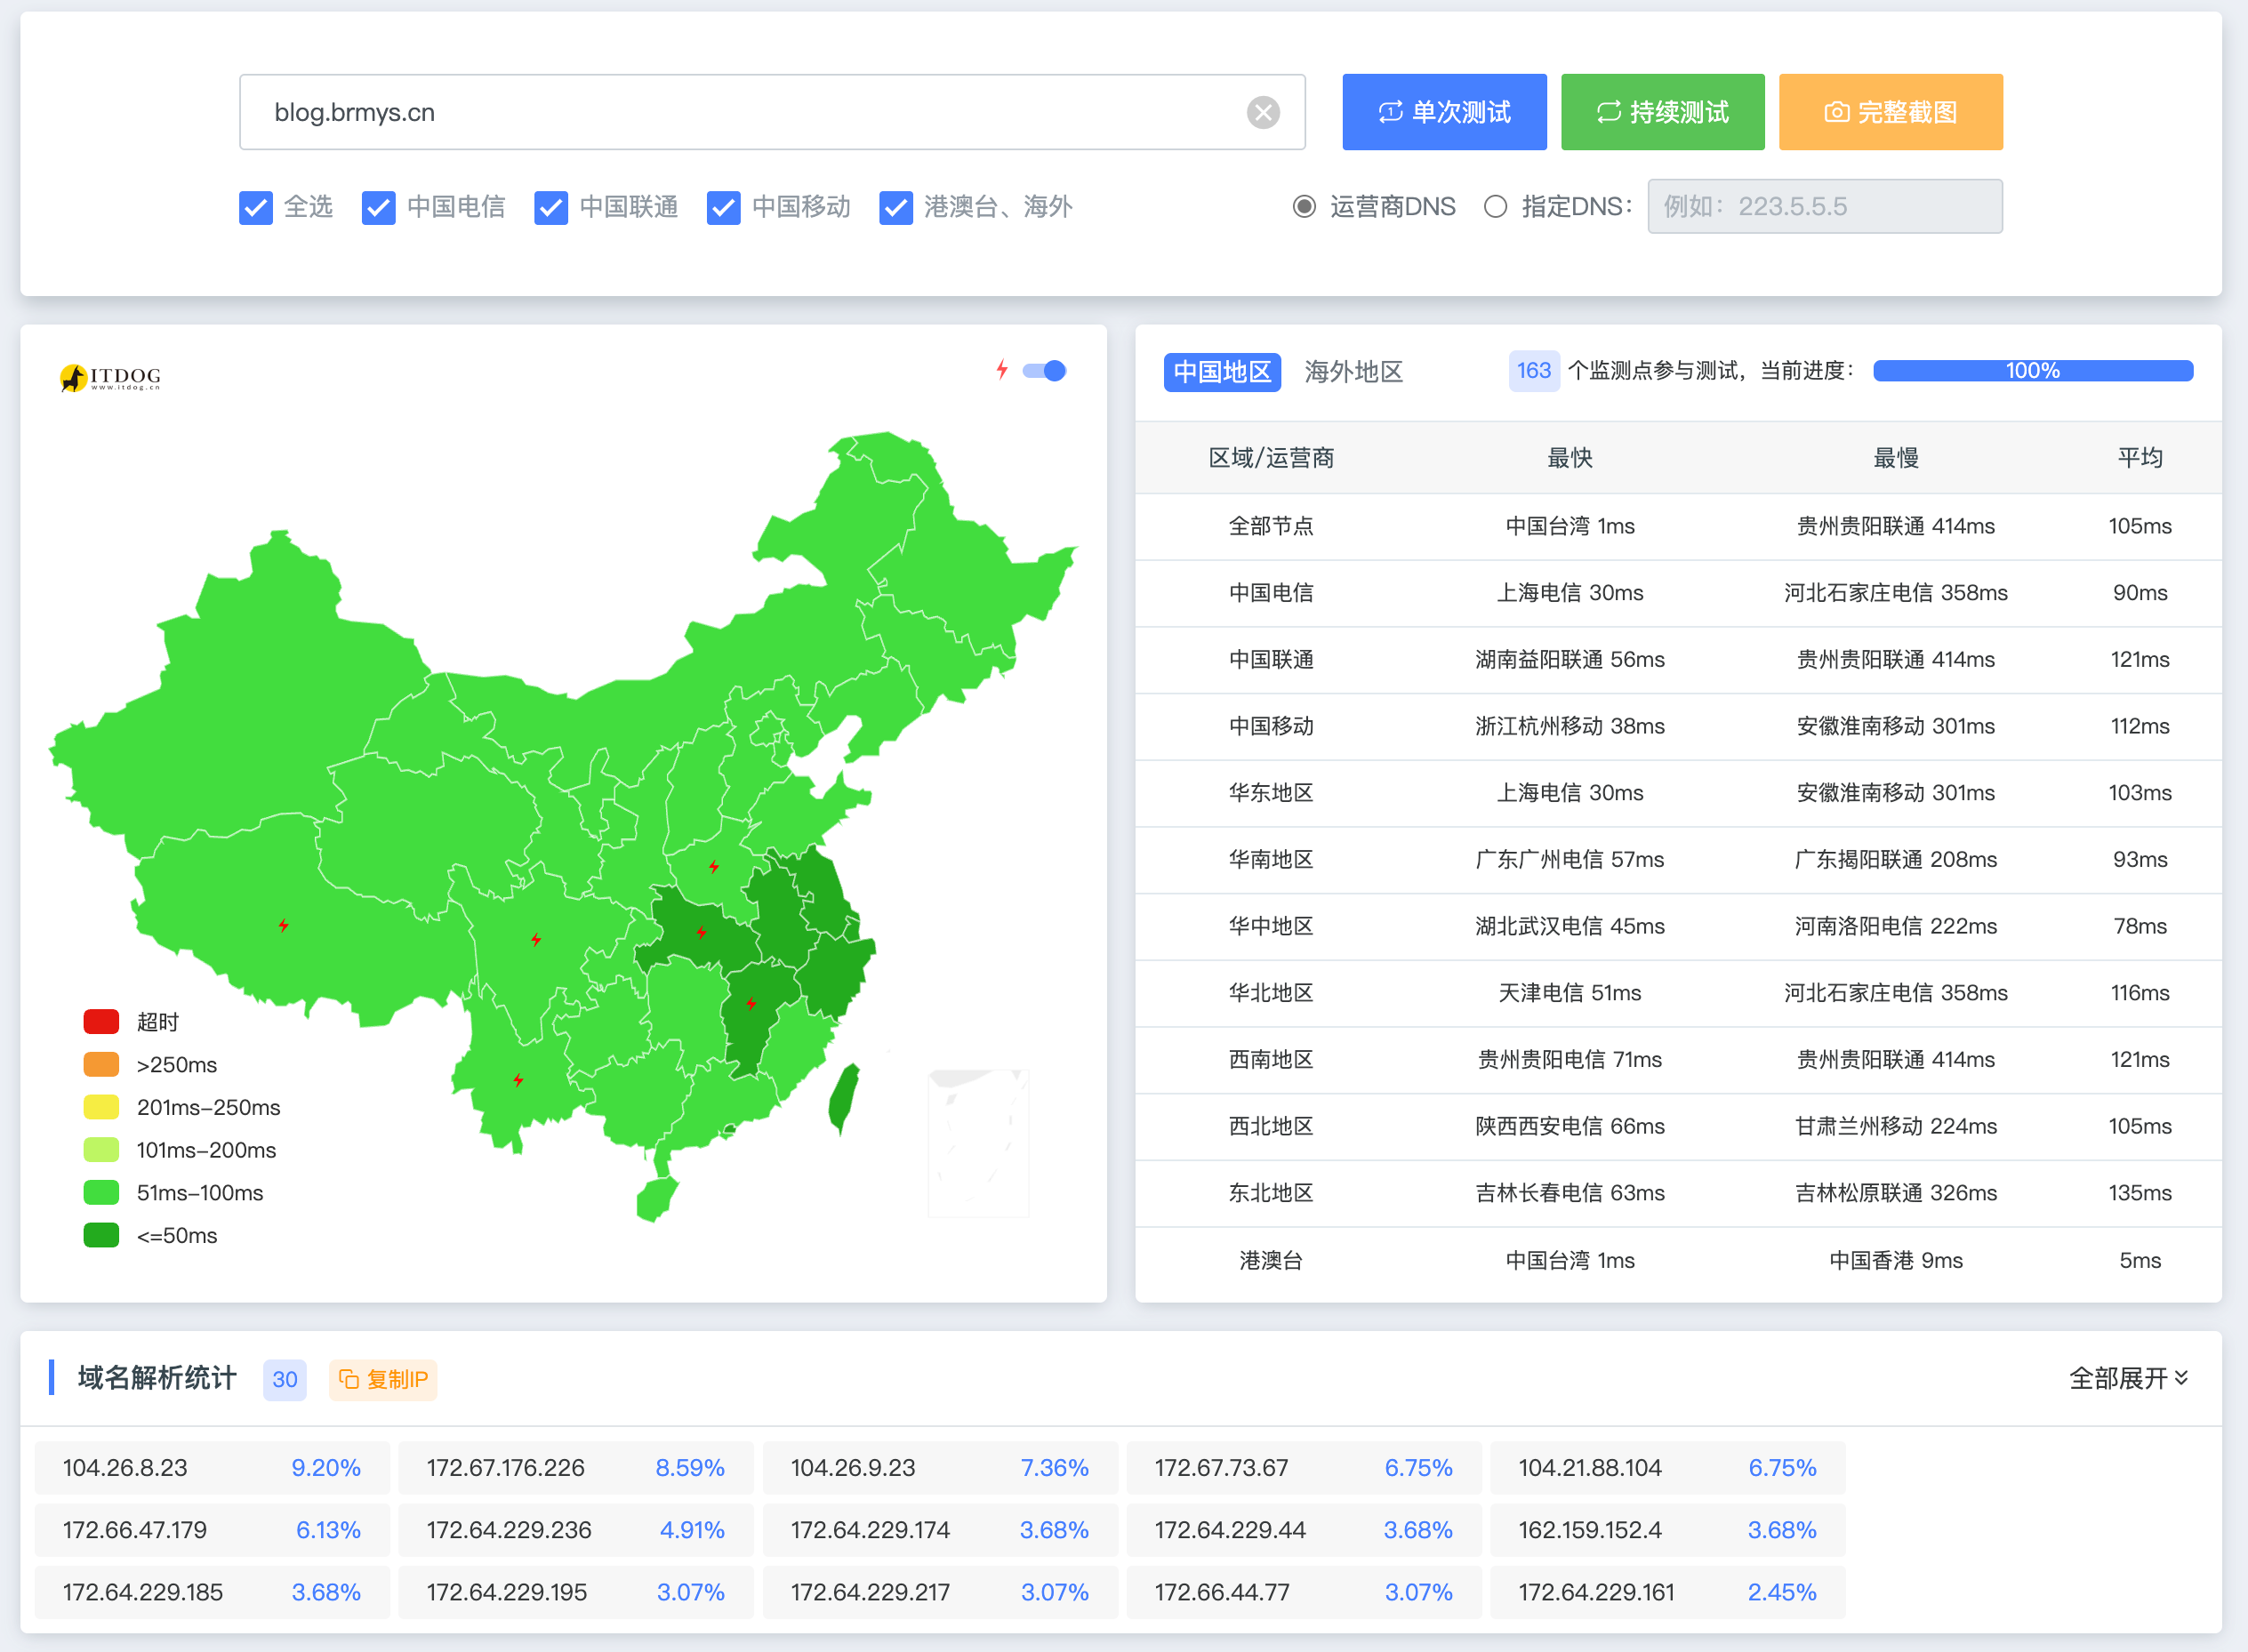The image size is (2248, 1652).
Task: Click Hainan island on the map
Action: click(x=656, y=1199)
